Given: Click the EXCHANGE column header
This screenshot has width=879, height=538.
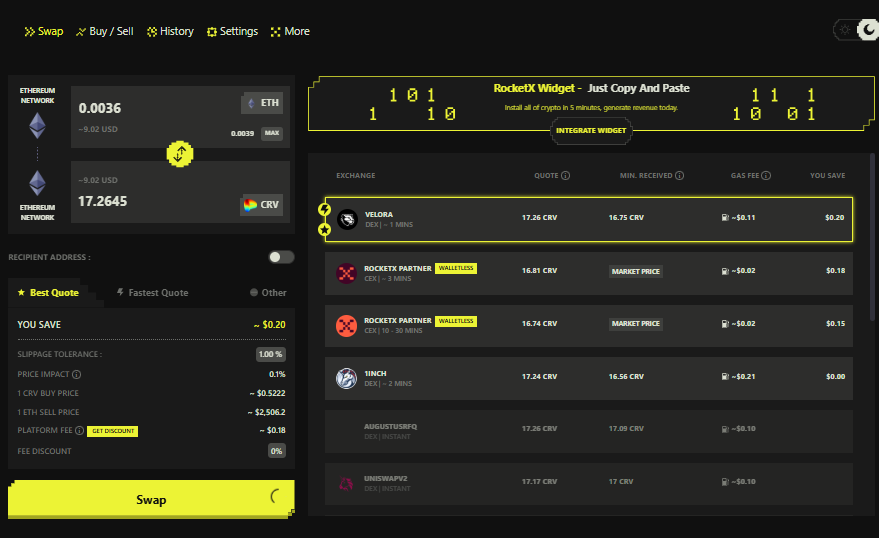Looking at the screenshot, I should (x=355, y=175).
